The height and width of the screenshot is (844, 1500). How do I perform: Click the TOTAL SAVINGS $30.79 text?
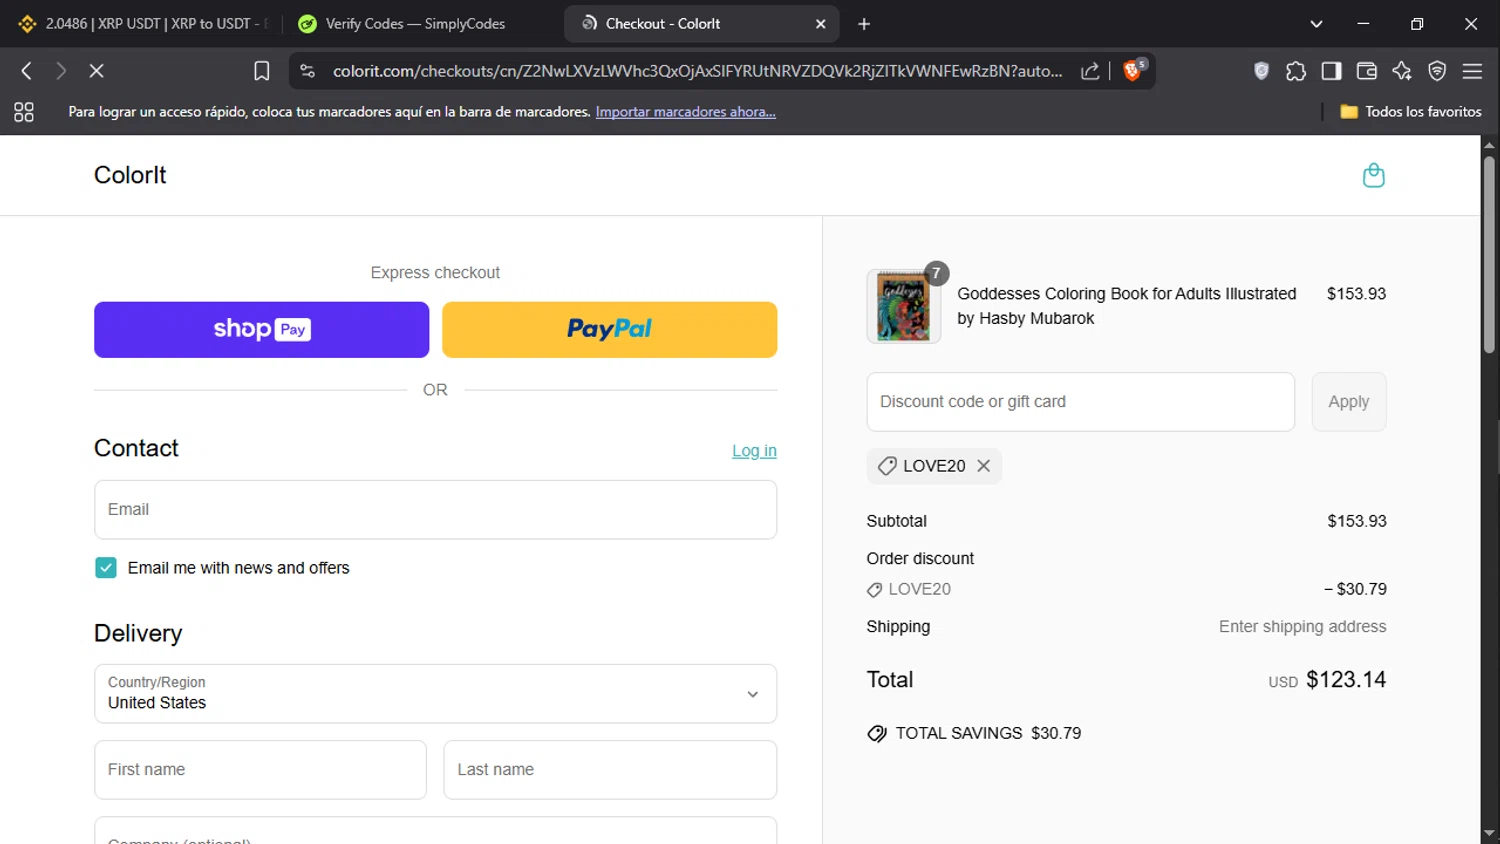[988, 733]
